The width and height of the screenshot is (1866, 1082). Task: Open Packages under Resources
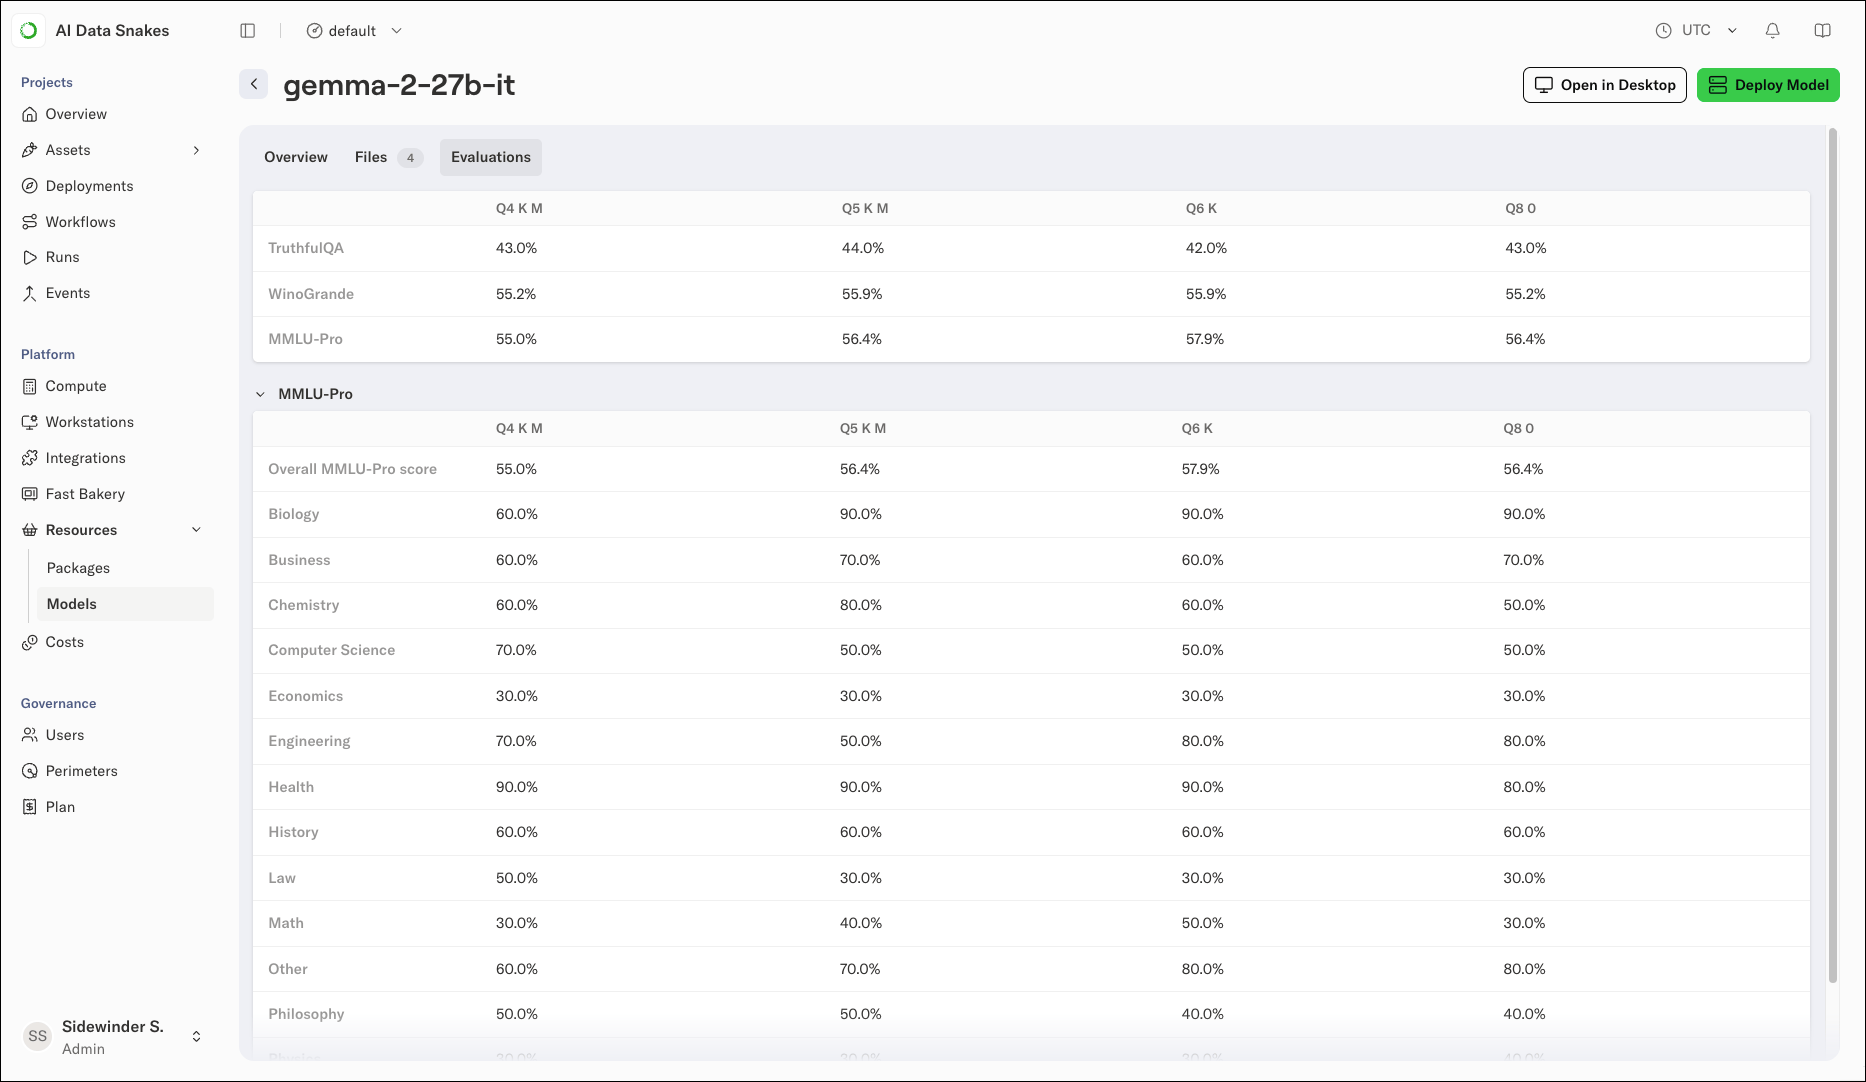[78, 568]
